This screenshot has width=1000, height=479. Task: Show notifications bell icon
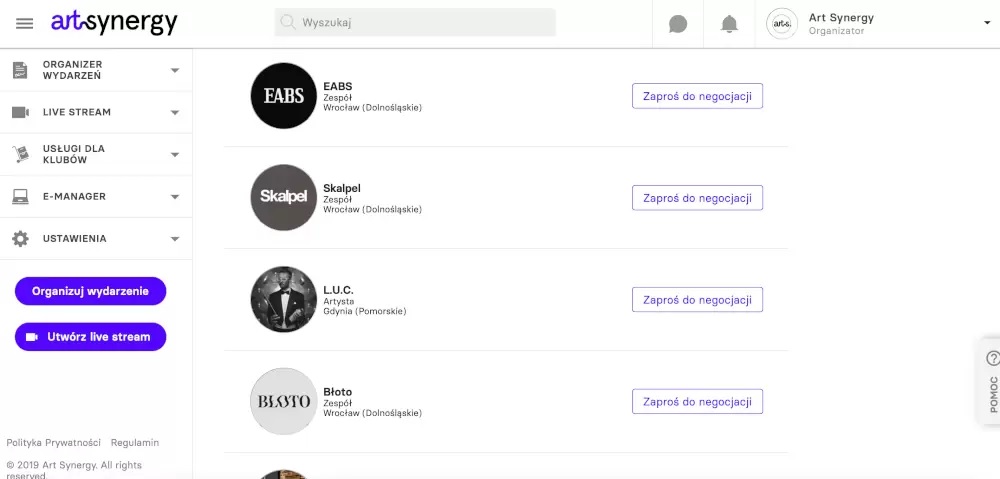[730, 24]
